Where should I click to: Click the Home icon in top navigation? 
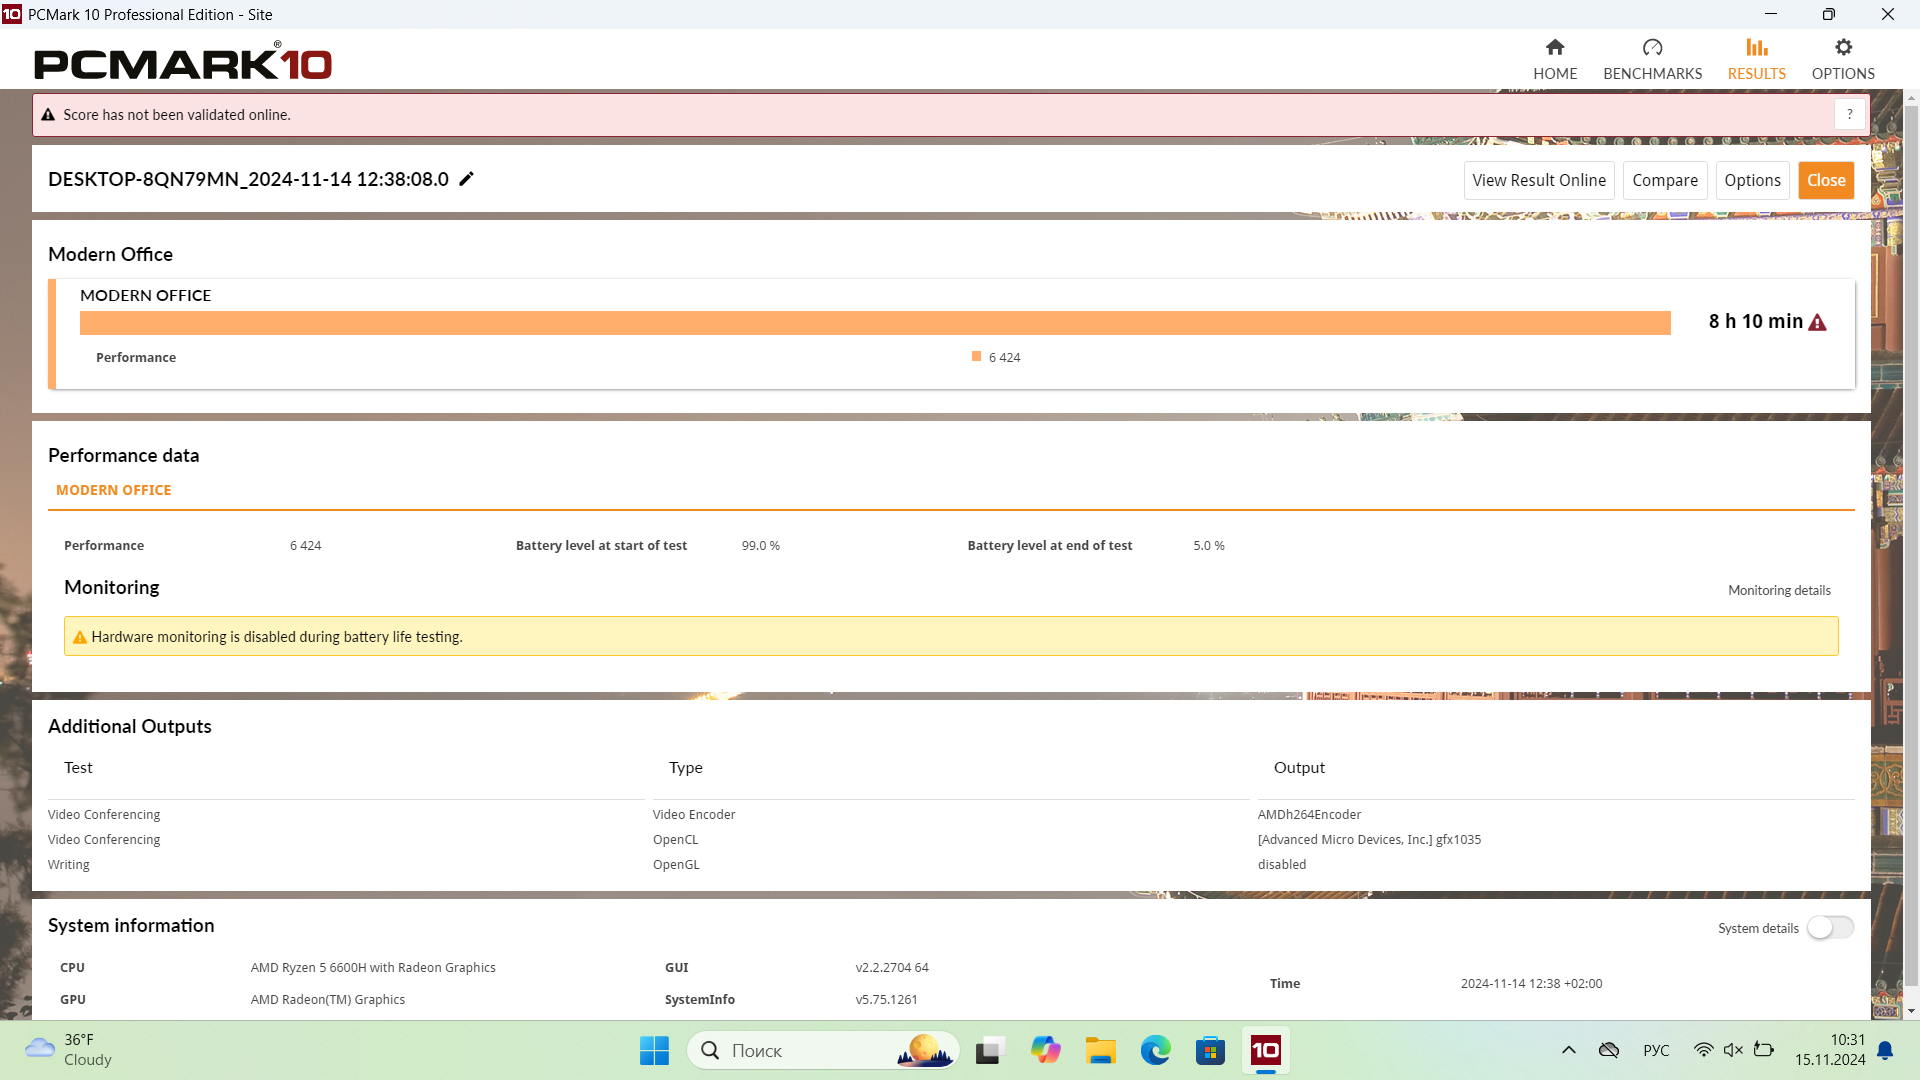1554,48
